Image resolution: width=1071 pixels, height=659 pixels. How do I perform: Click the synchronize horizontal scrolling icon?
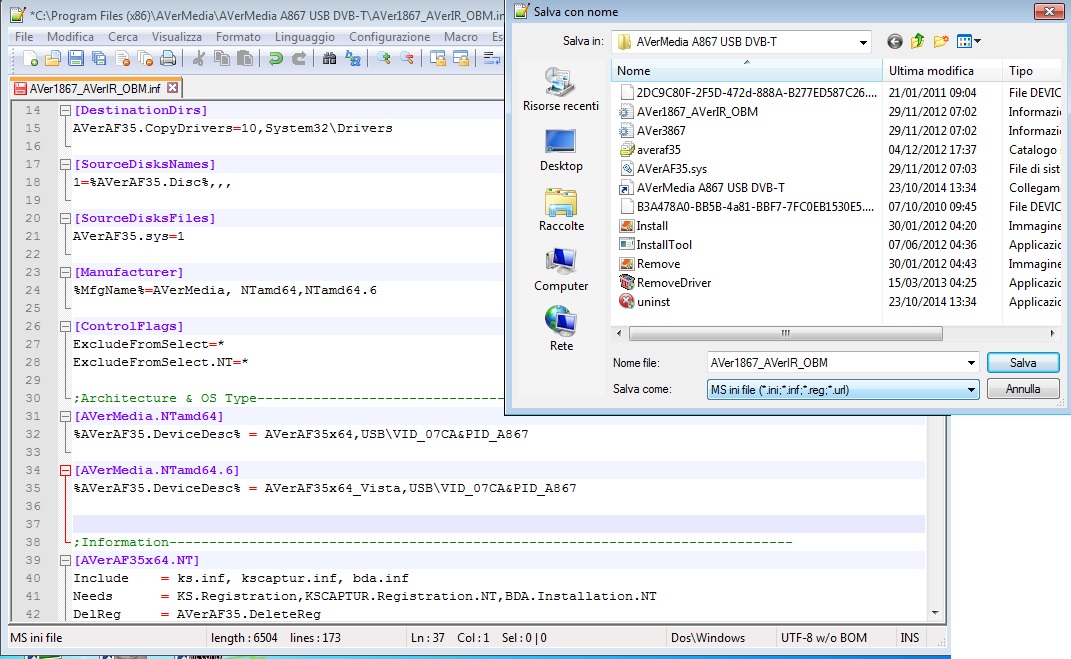click(x=460, y=59)
